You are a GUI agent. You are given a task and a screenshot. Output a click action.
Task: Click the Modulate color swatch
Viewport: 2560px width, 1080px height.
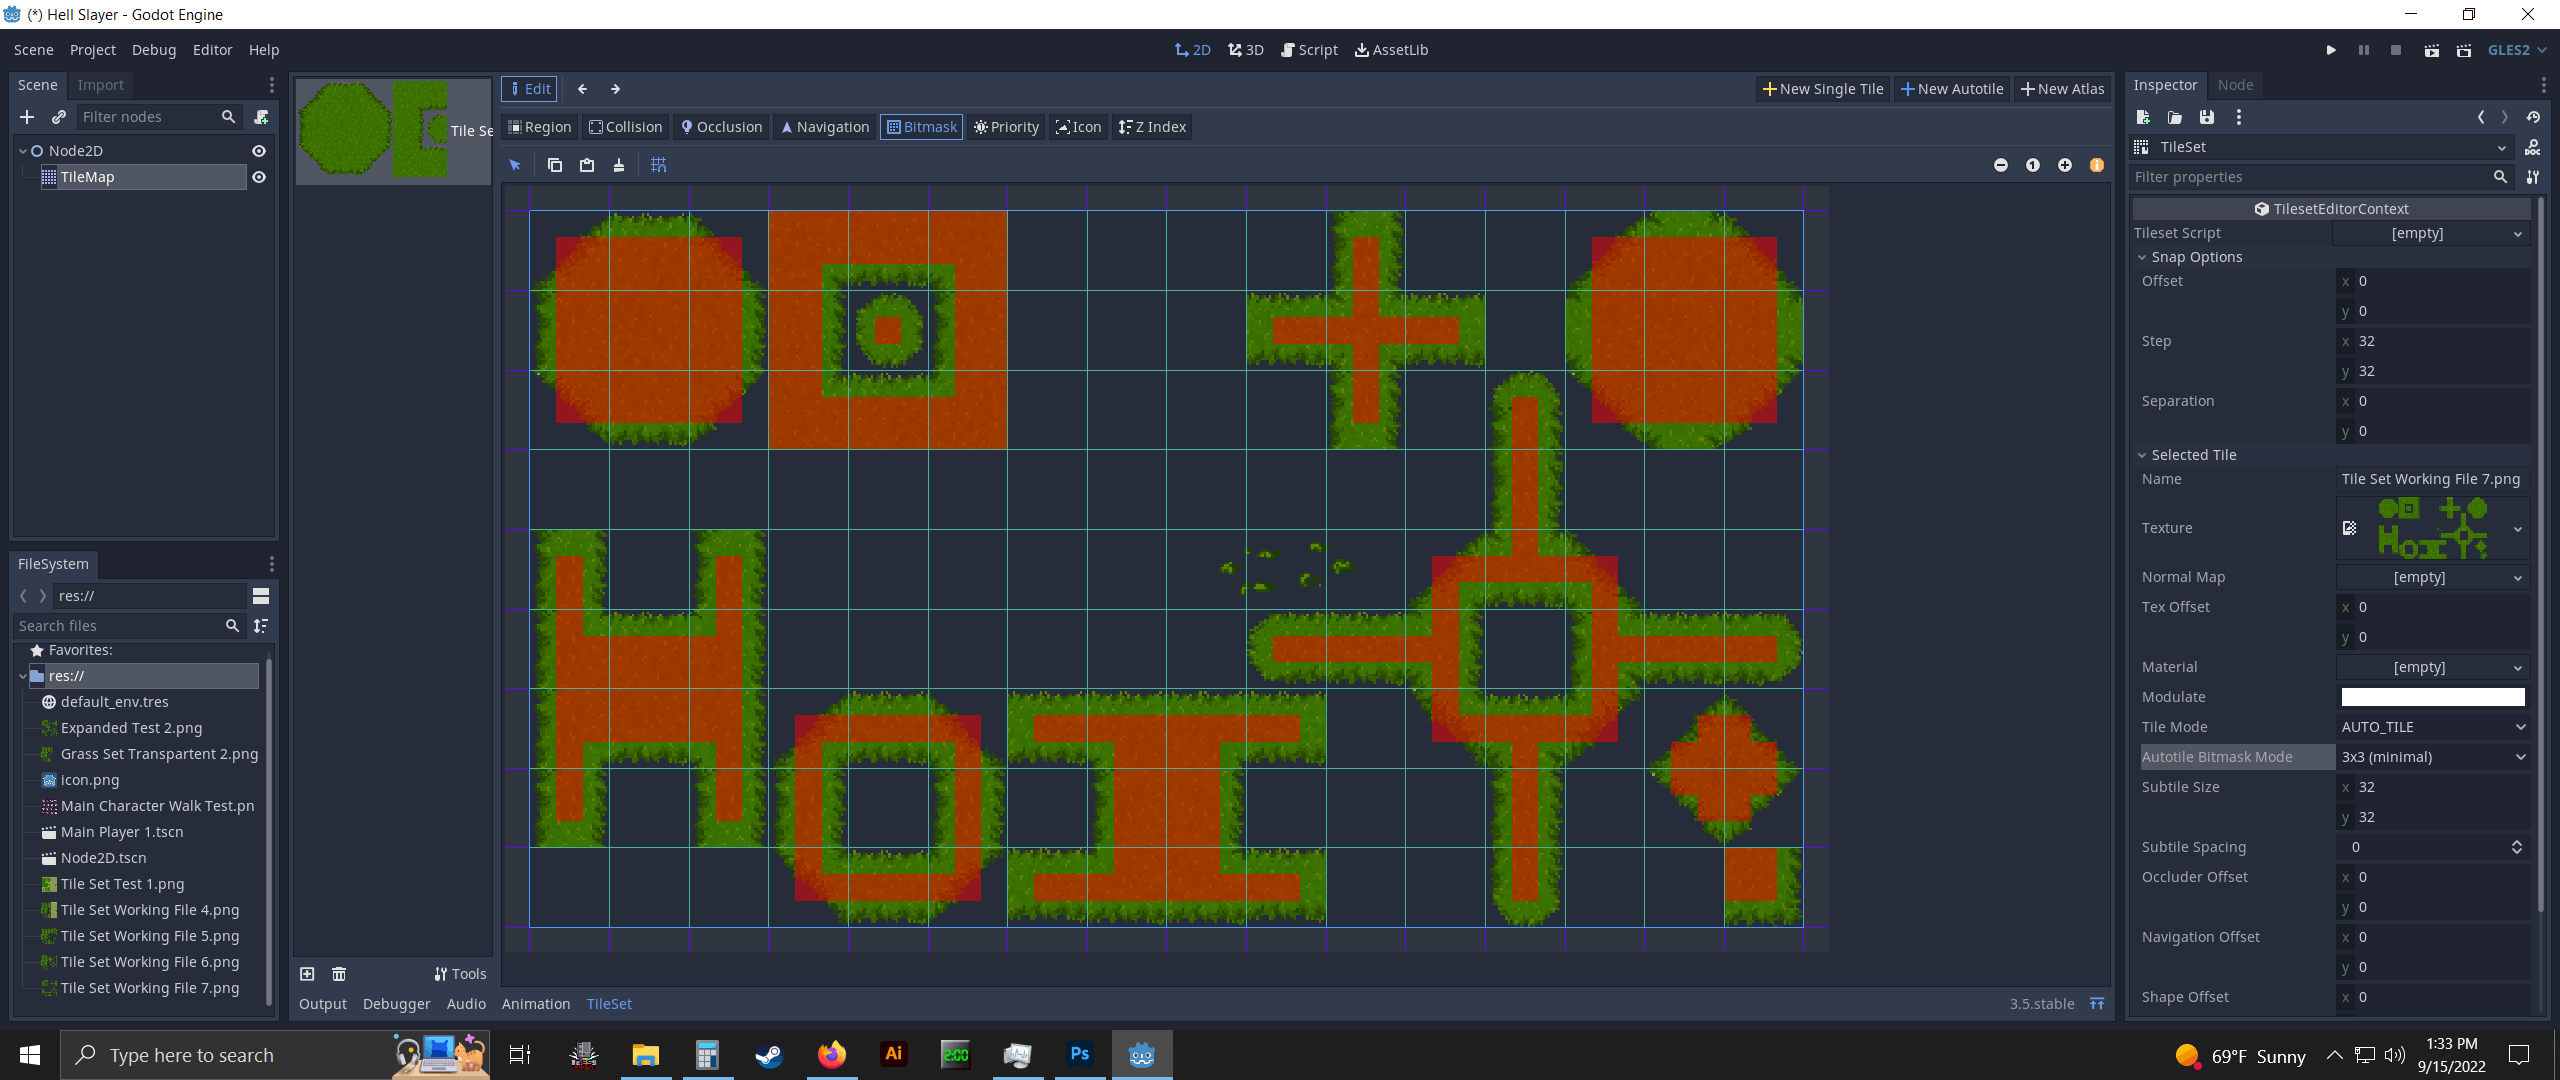2432,697
